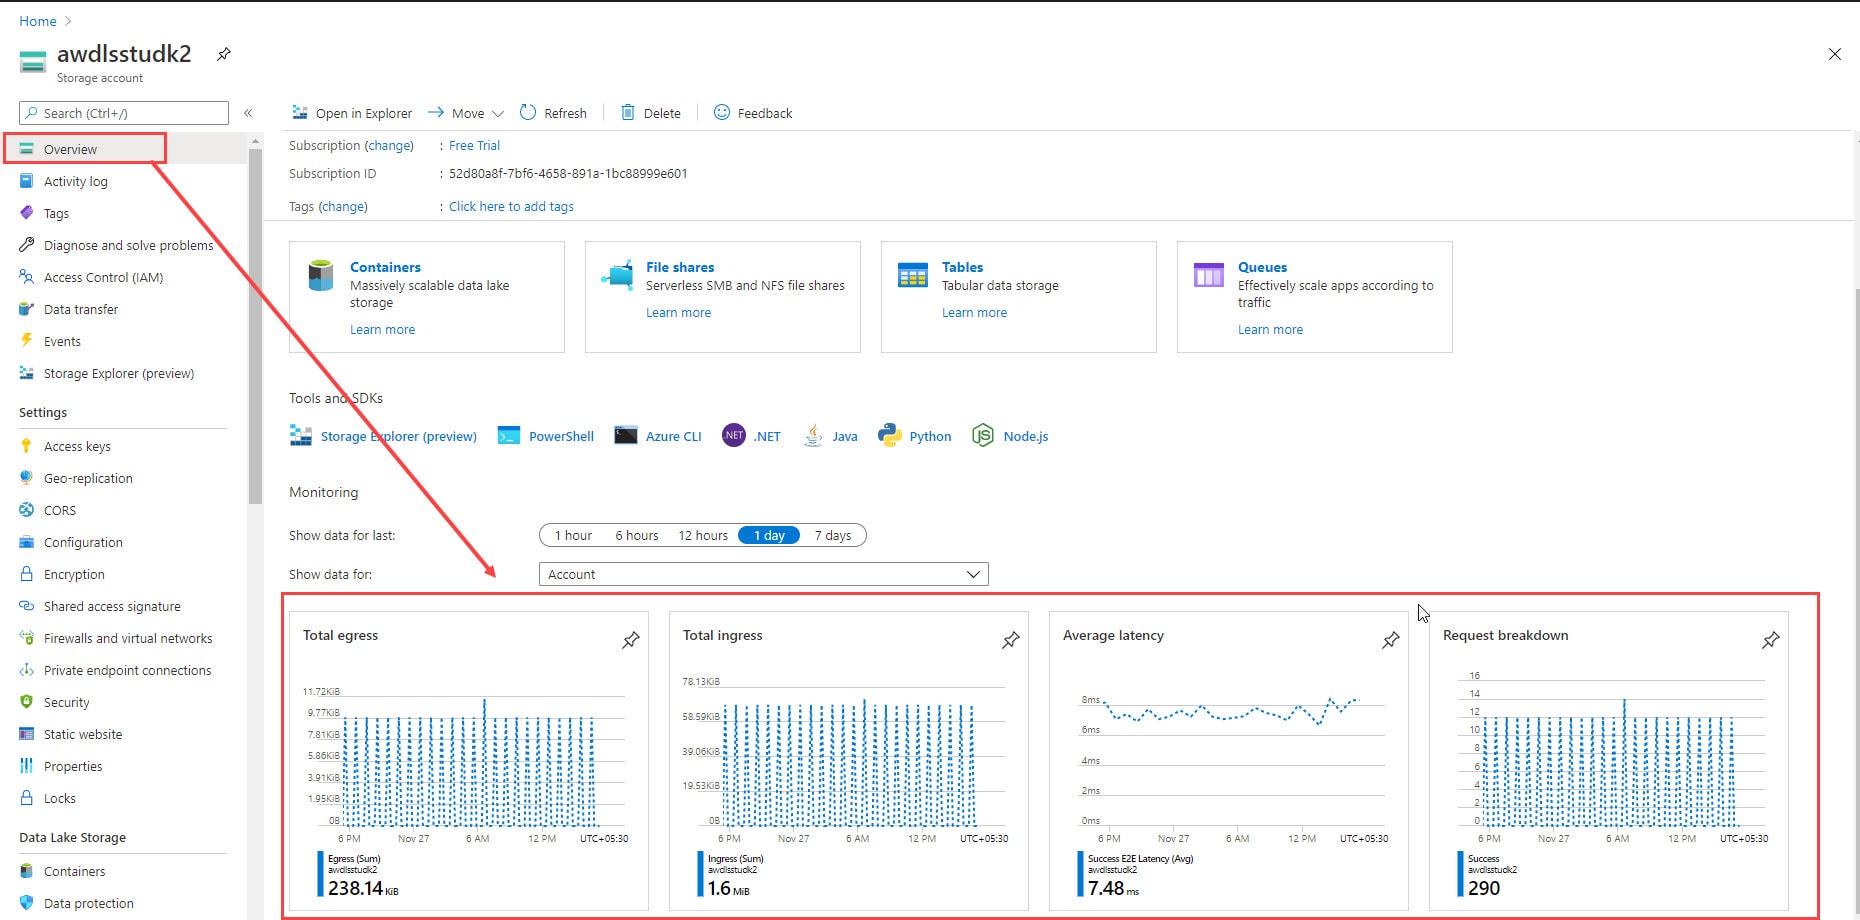Click the Refresh toolbar icon
Image resolution: width=1860 pixels, height=920 pixels.
pyautogui.click(x=528, y=113)
